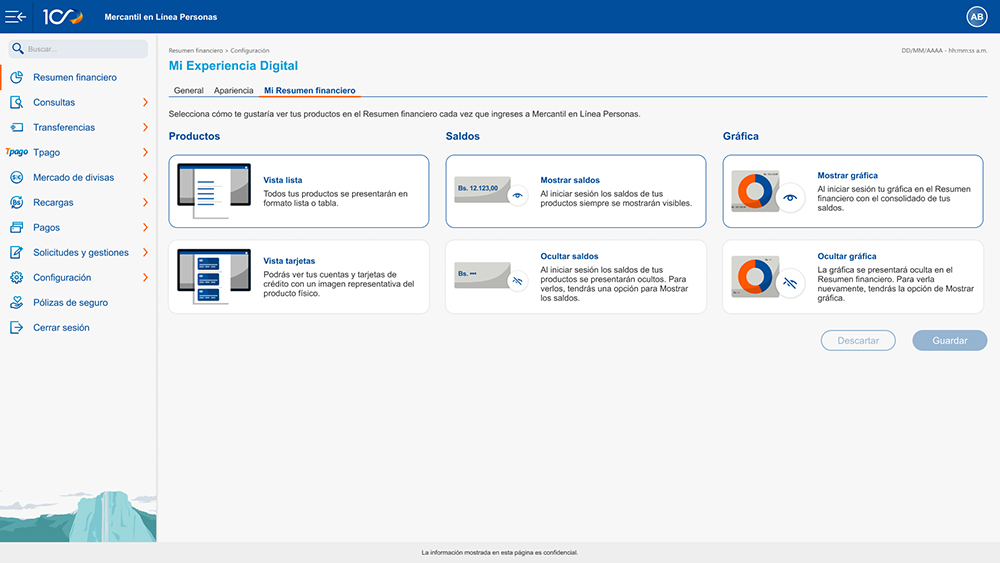Click the Mercantil logo in the header
This screenshot has width=1000, height=563.
[x=62, y=17]
